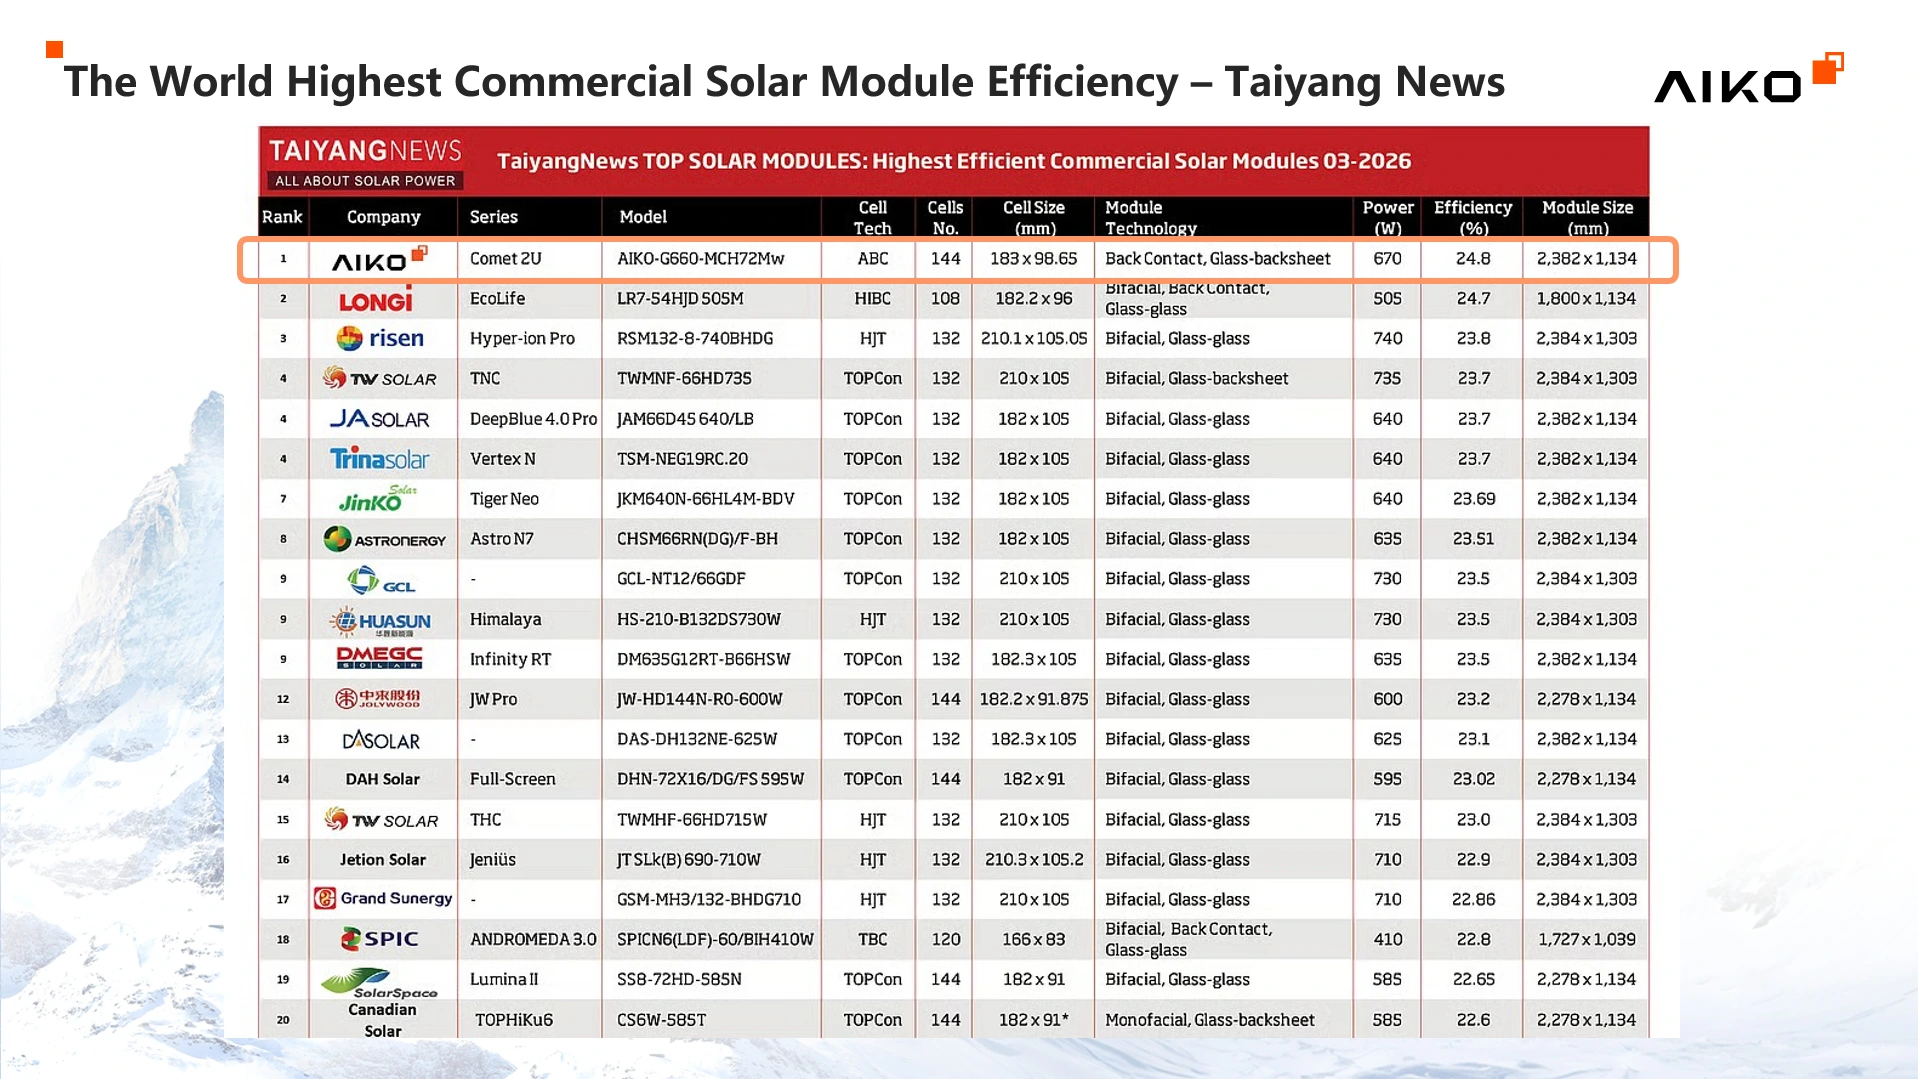Click the DMEGC Solar logo
Image resolution: width=1918 pixels, height=1079 pixels.
[379, 658]
